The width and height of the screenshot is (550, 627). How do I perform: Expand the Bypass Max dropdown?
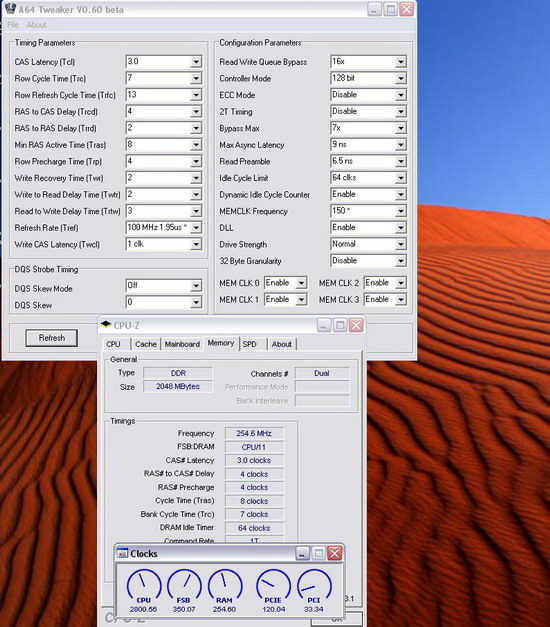click(400, 128)
